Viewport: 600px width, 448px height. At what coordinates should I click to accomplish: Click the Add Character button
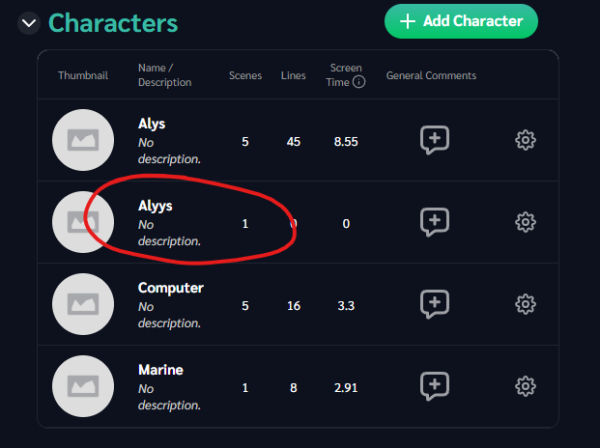461,21
